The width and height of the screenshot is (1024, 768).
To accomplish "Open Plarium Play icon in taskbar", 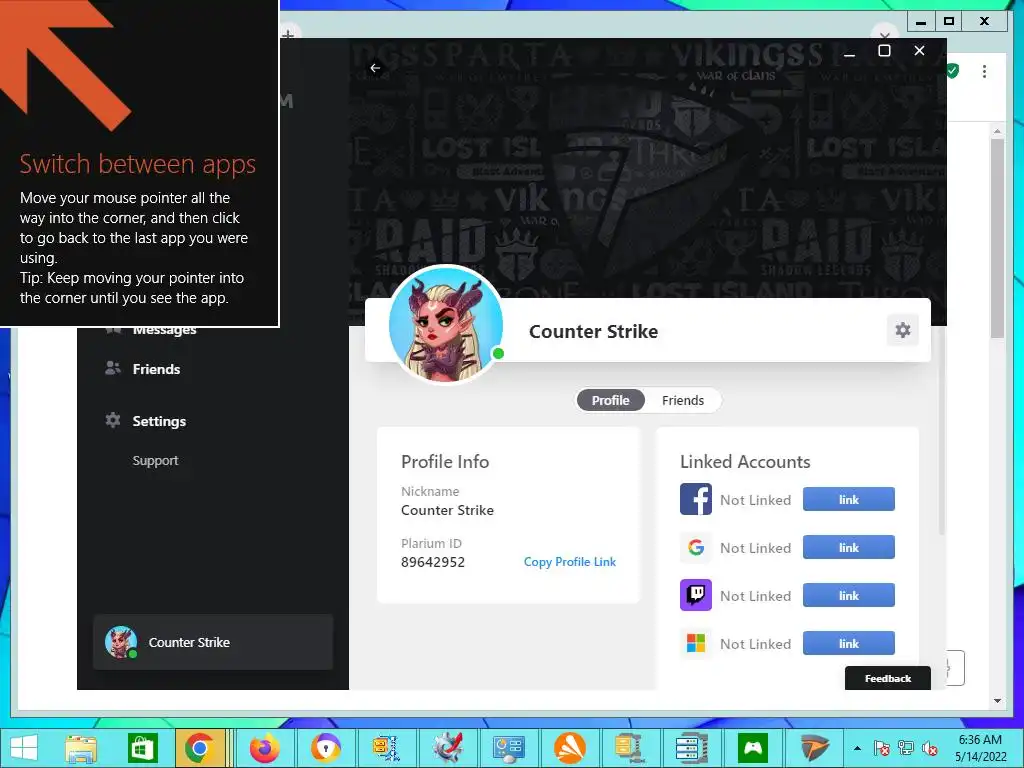I will (x=814, y=748).
